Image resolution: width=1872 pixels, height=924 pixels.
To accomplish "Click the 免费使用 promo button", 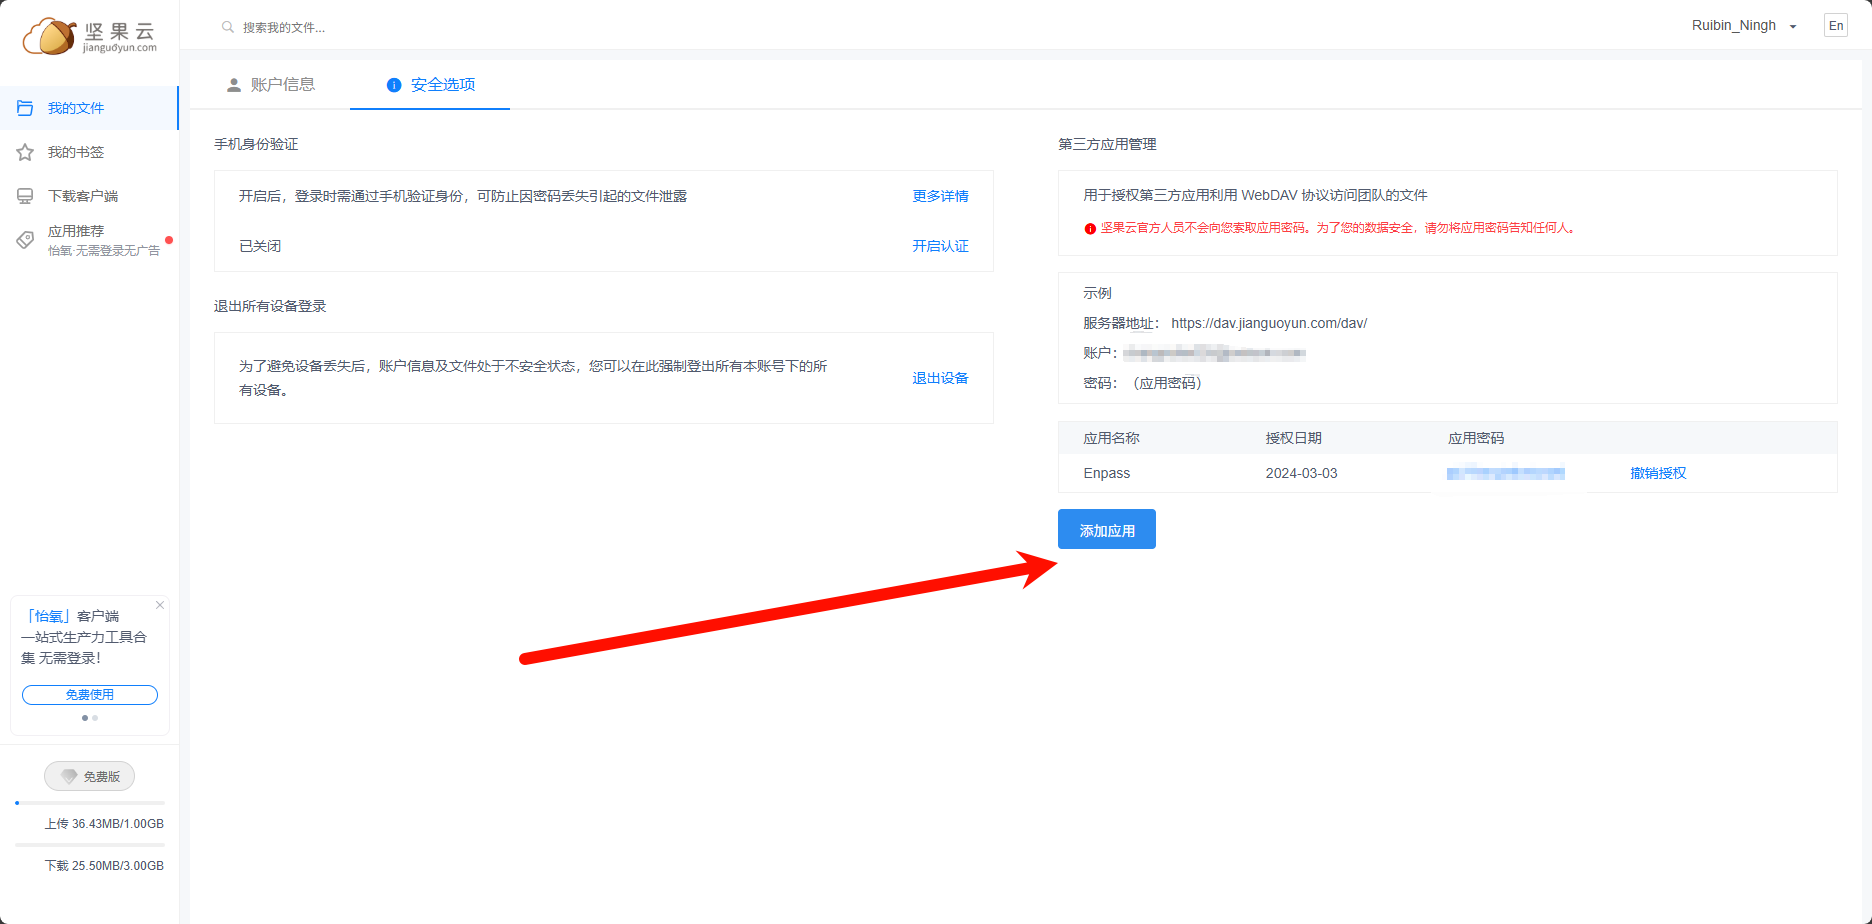I will (x=90, y=695).
